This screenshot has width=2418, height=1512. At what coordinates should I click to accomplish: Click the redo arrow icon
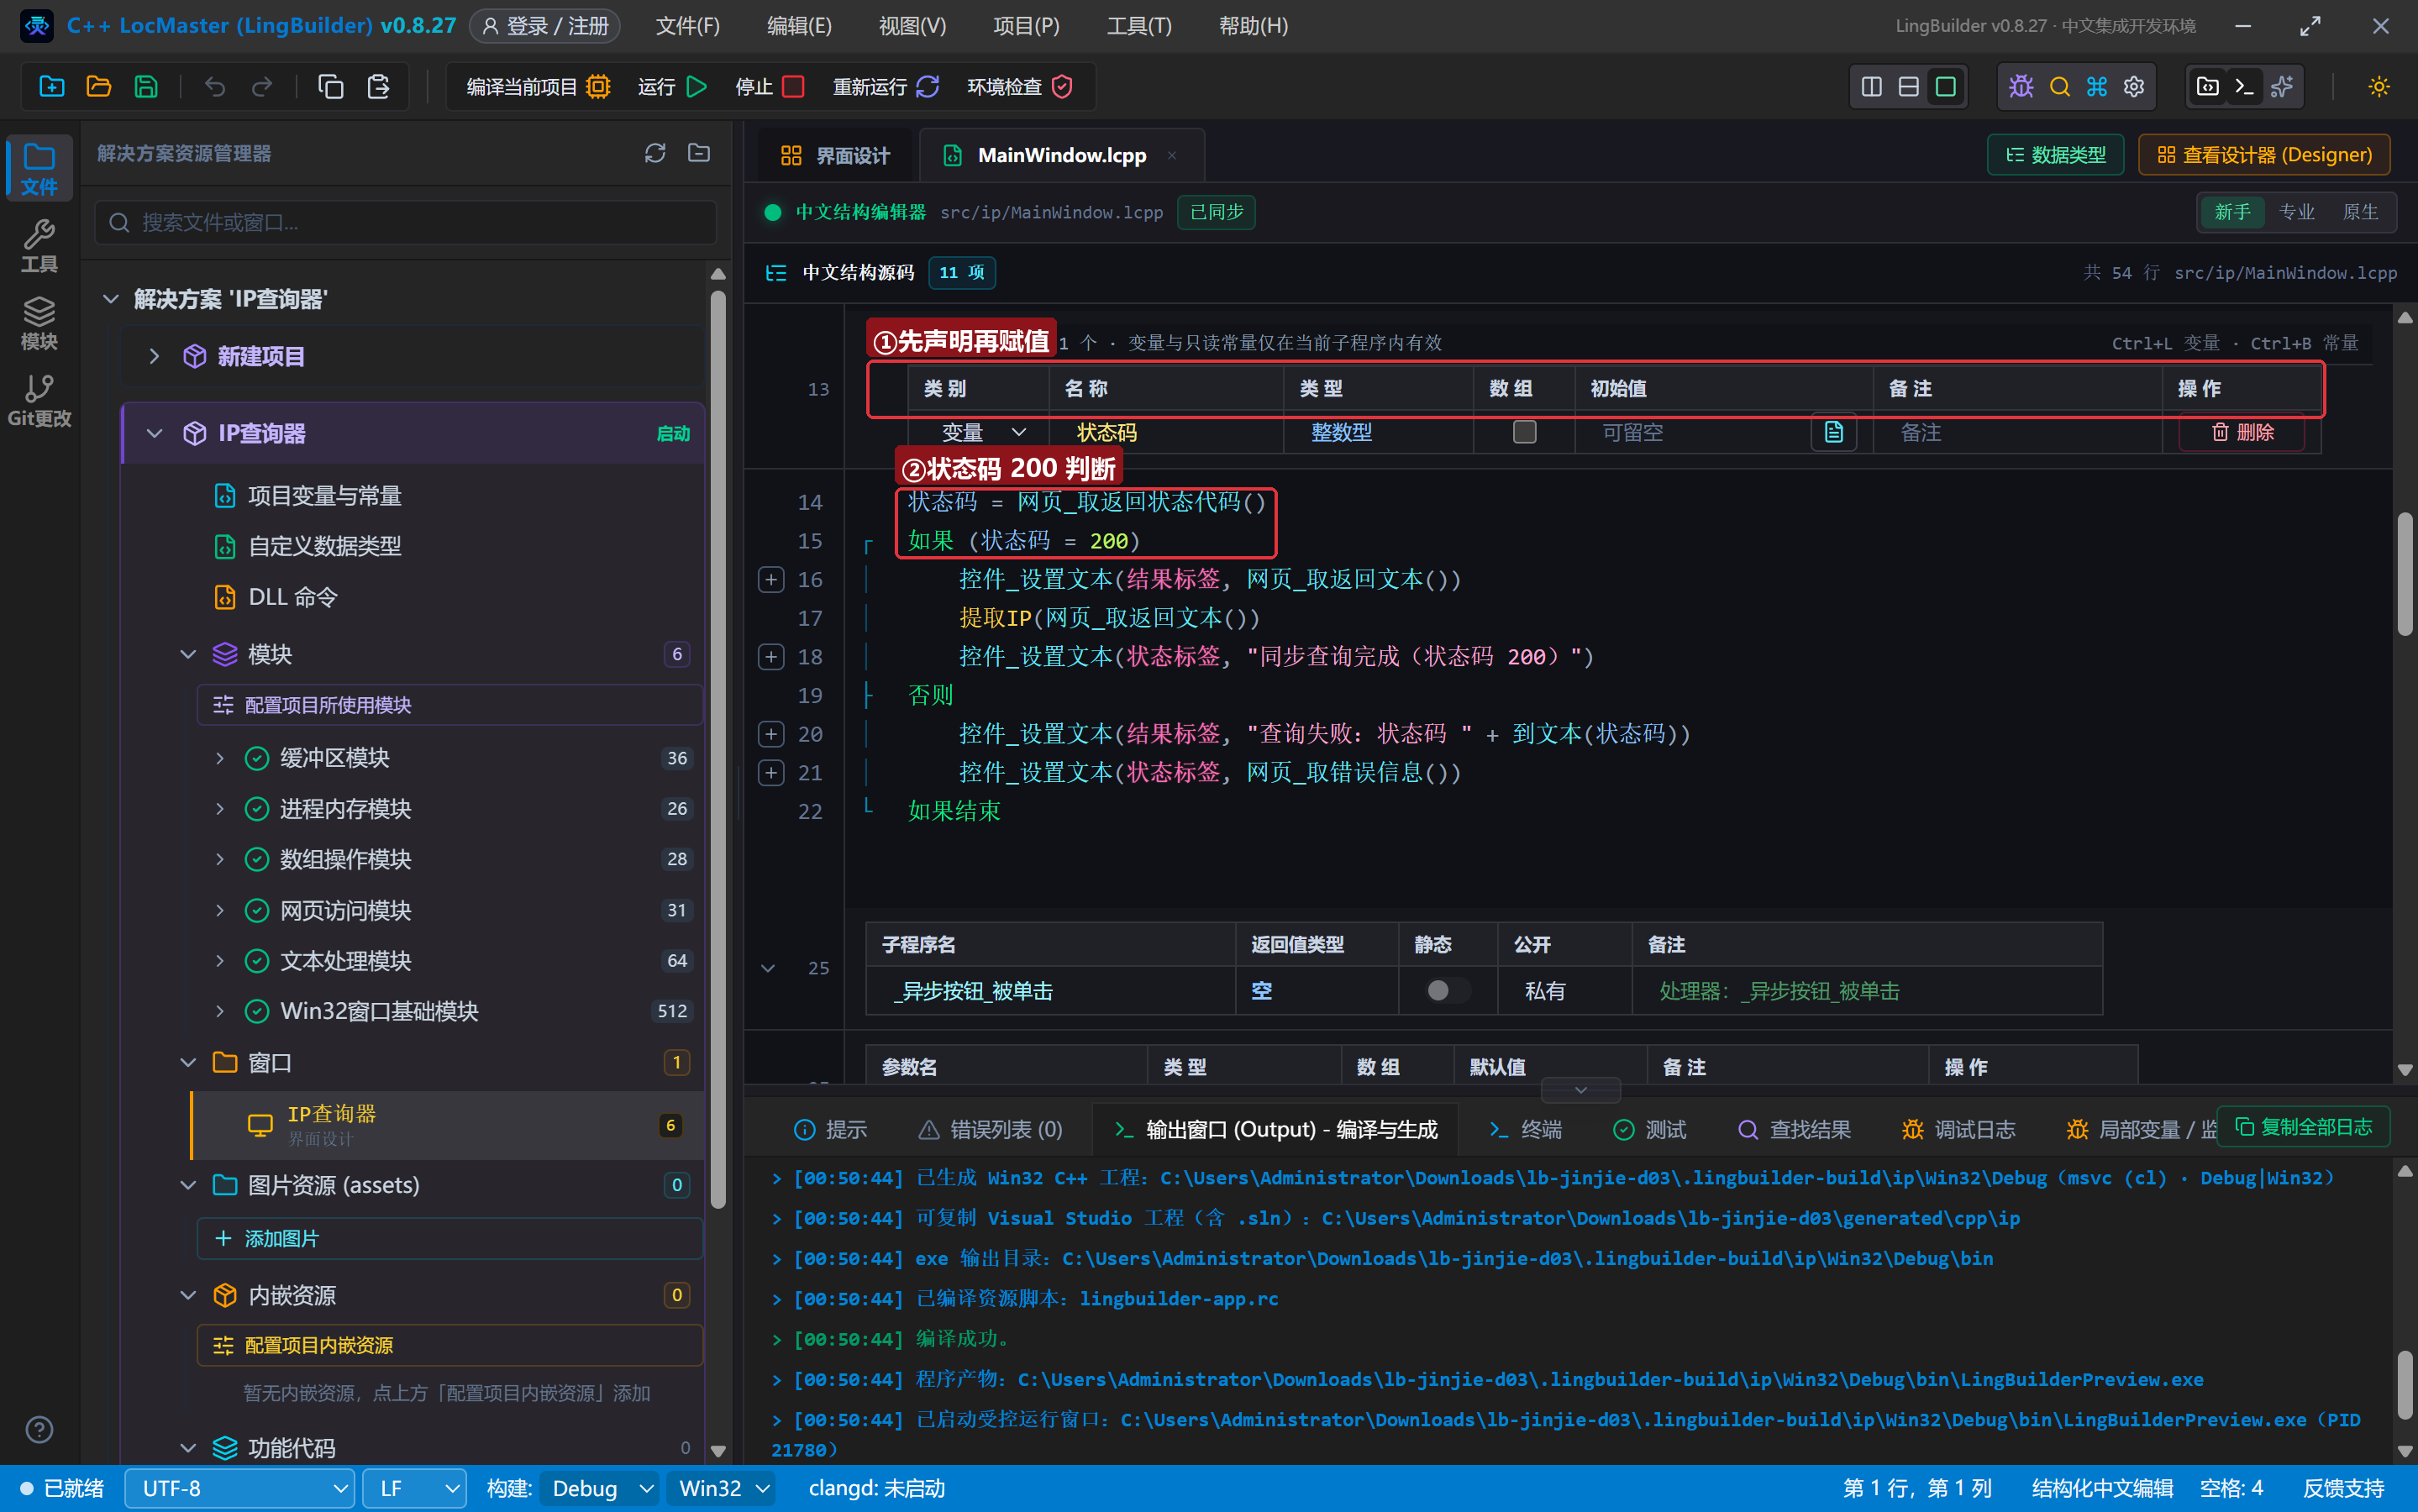tap(262, 87)
